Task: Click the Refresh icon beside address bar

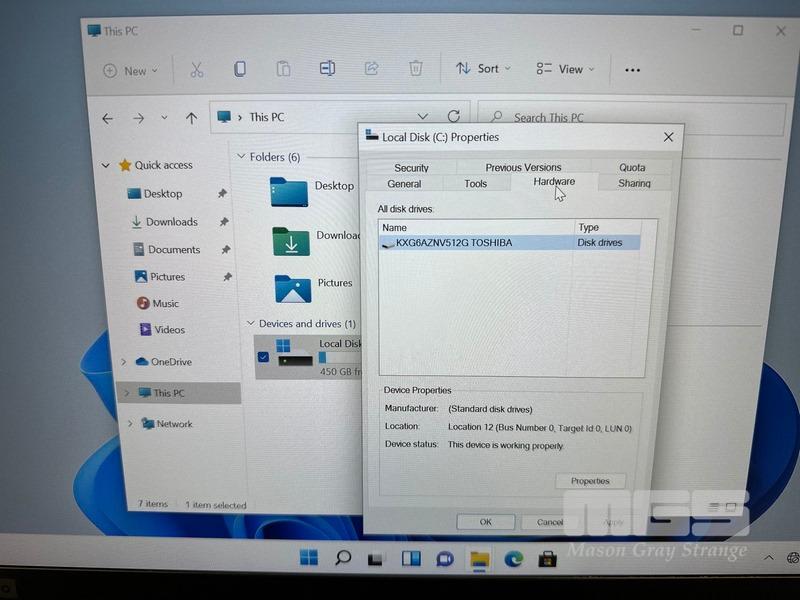Action: tap(454, 117)
